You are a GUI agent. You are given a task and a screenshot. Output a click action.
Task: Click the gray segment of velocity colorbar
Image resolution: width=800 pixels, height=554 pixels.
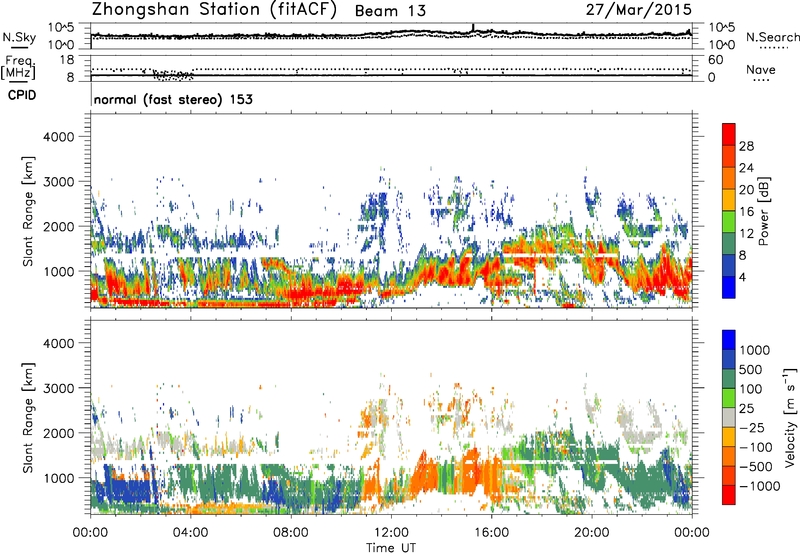[729, 418]
